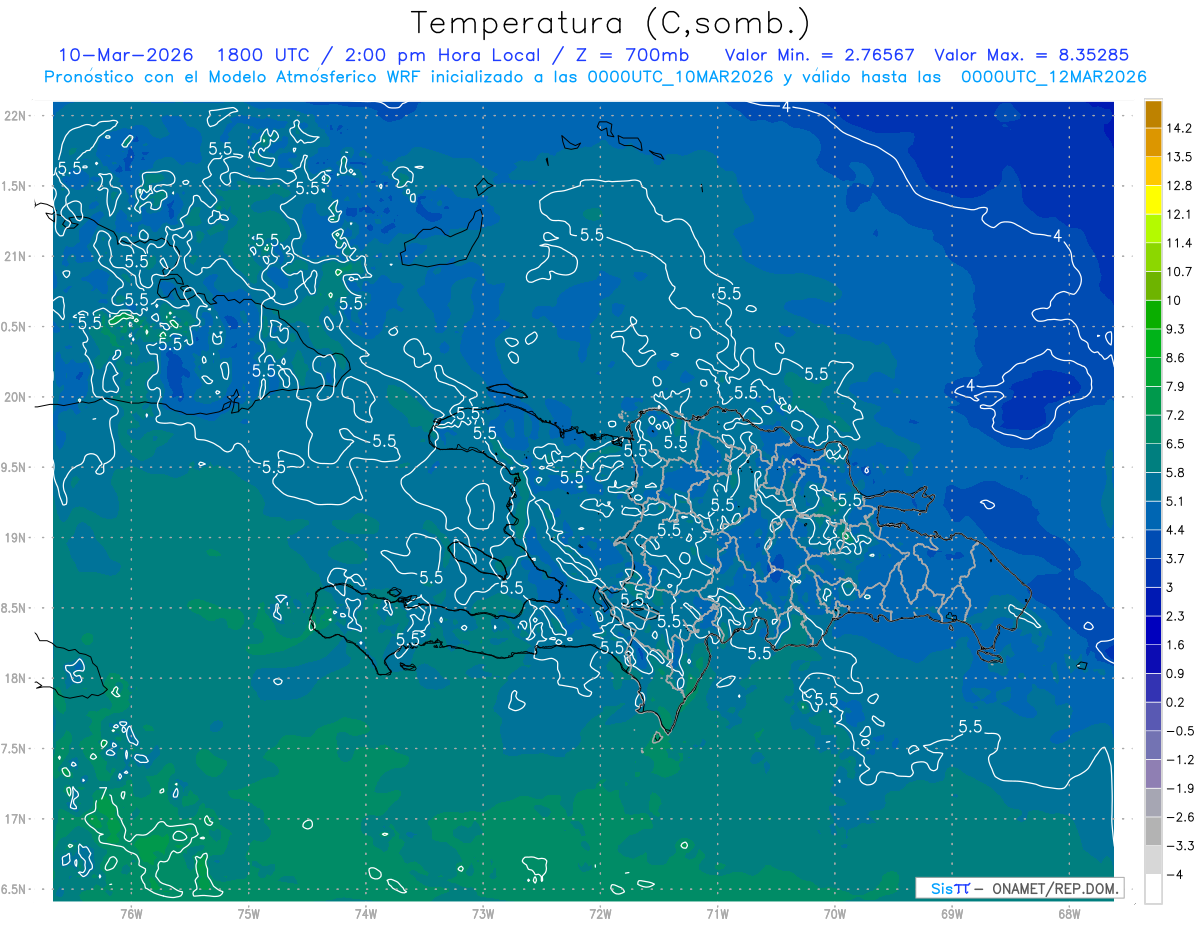Click the "17N" latitude label

(x=16, y=820)
